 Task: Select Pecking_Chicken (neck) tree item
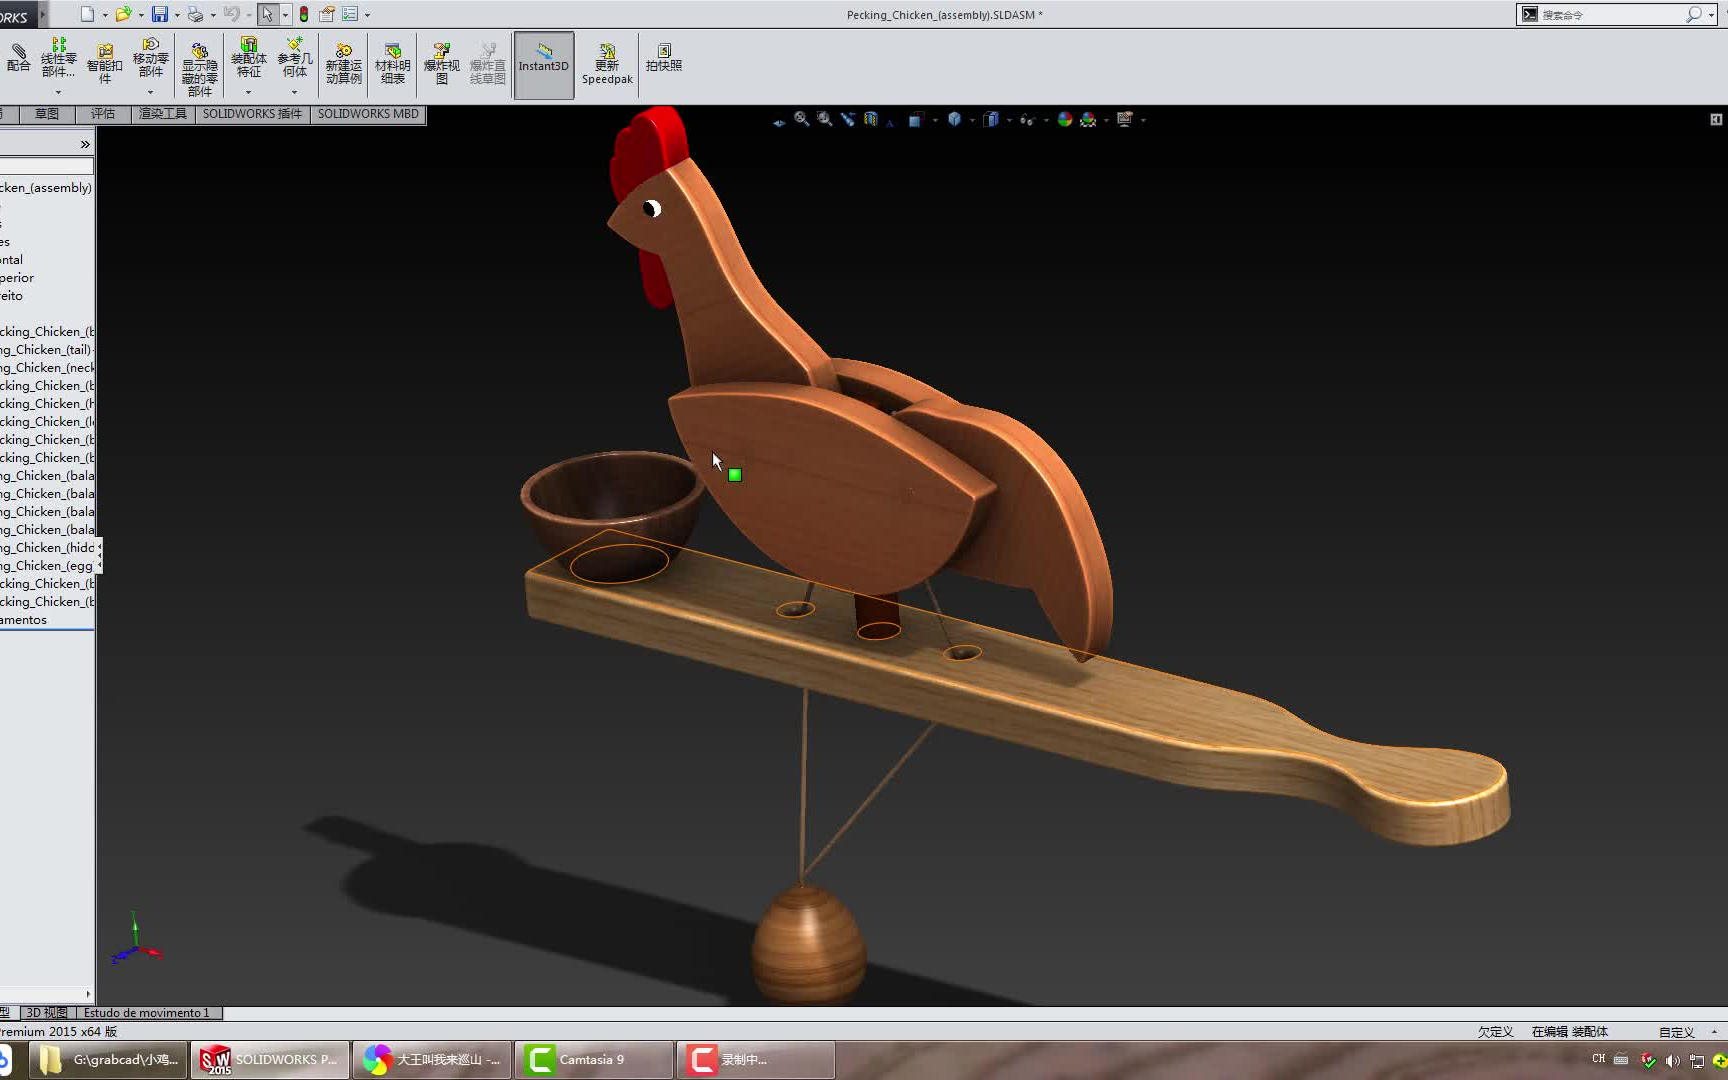47,368
